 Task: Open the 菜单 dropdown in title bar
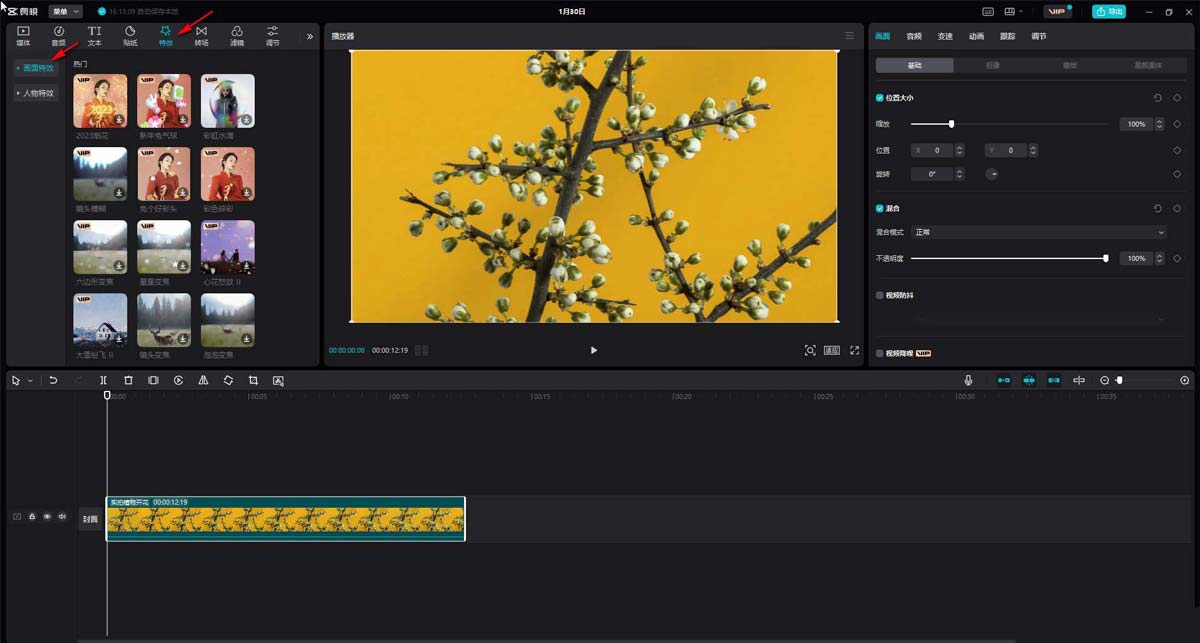coord(65,11)
